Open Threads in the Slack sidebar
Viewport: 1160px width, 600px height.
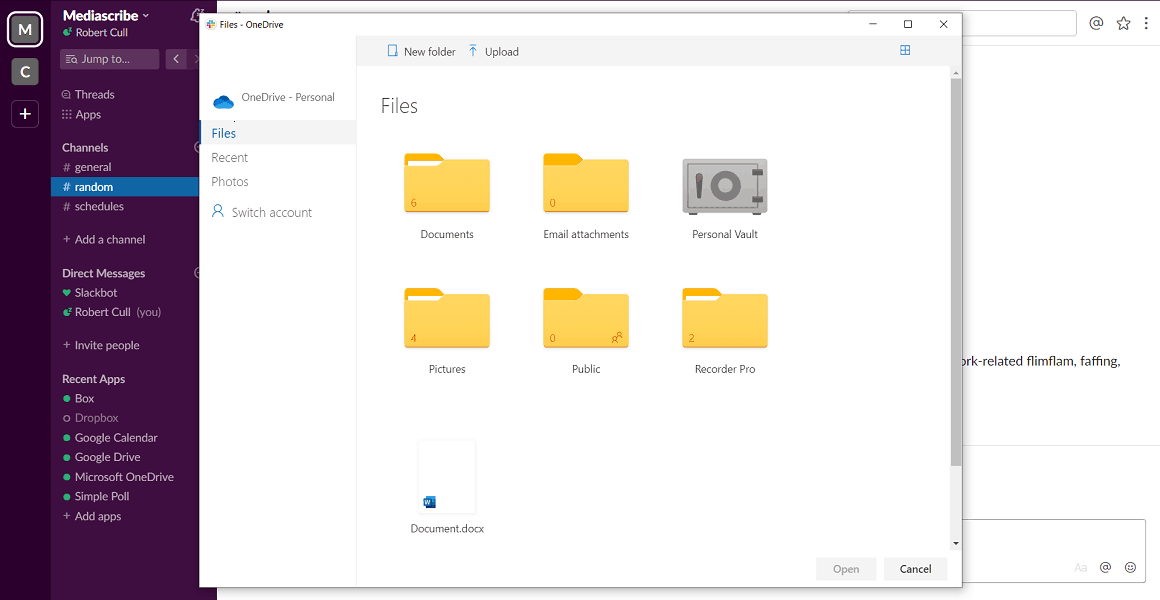[x=88, y=94]
